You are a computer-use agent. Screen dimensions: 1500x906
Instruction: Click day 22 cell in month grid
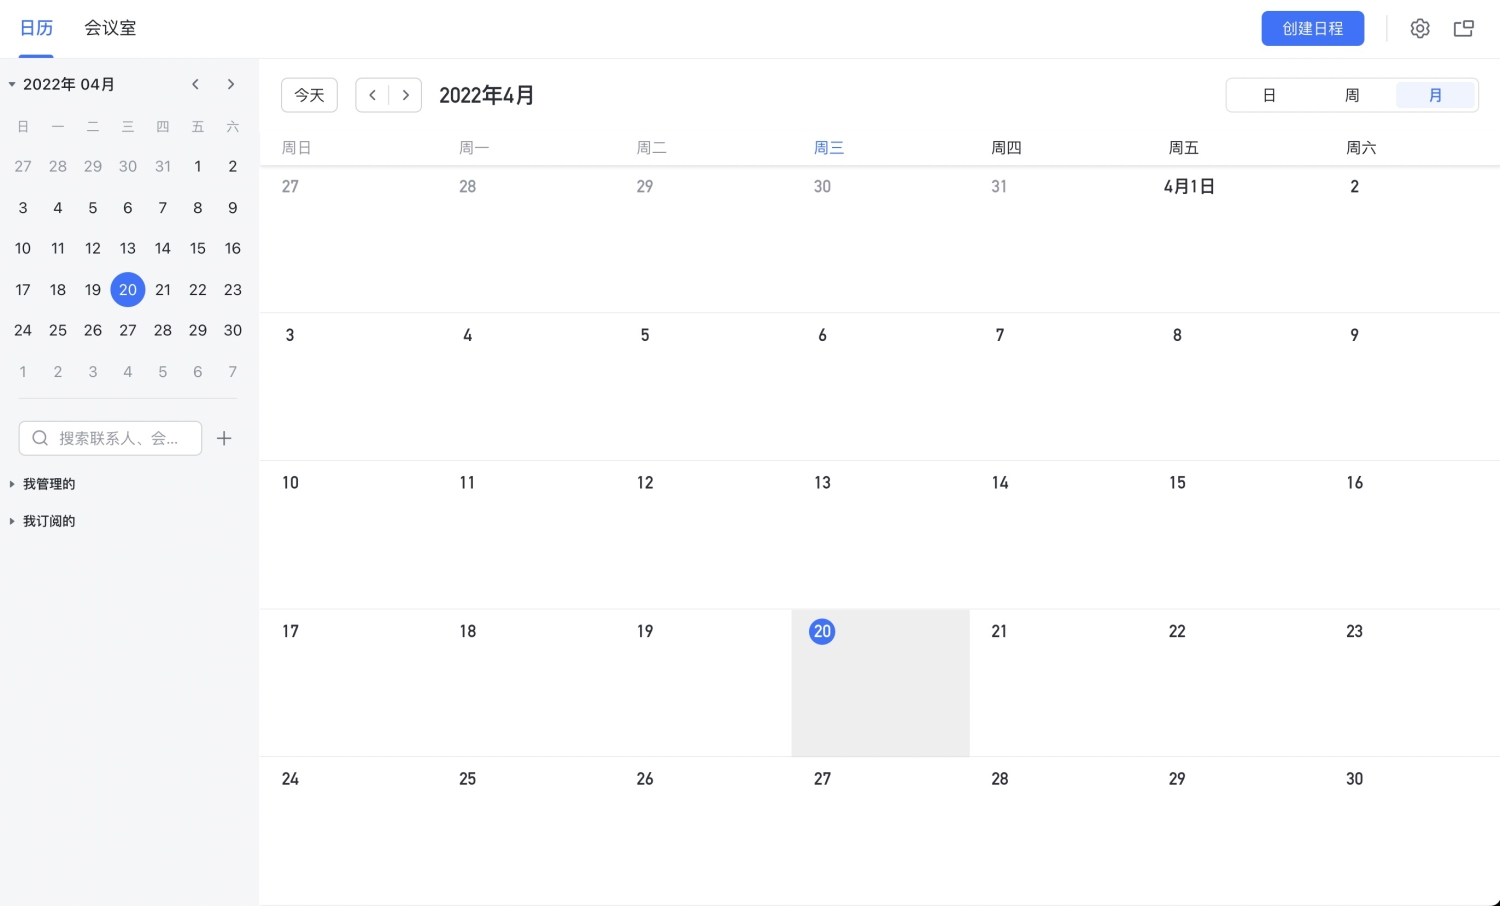pos(1235,683)
